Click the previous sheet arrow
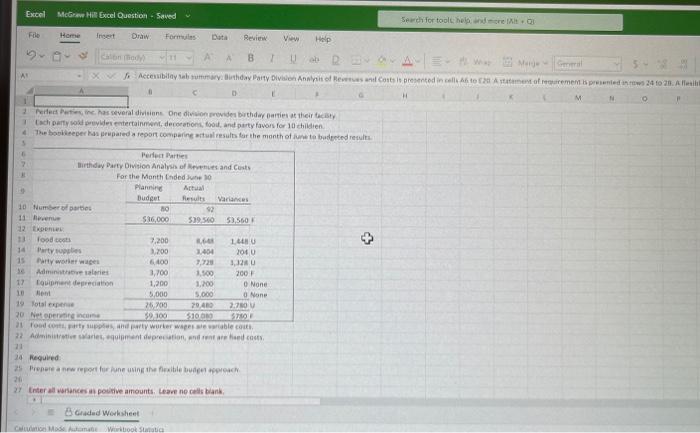 (x=17, y=412)
